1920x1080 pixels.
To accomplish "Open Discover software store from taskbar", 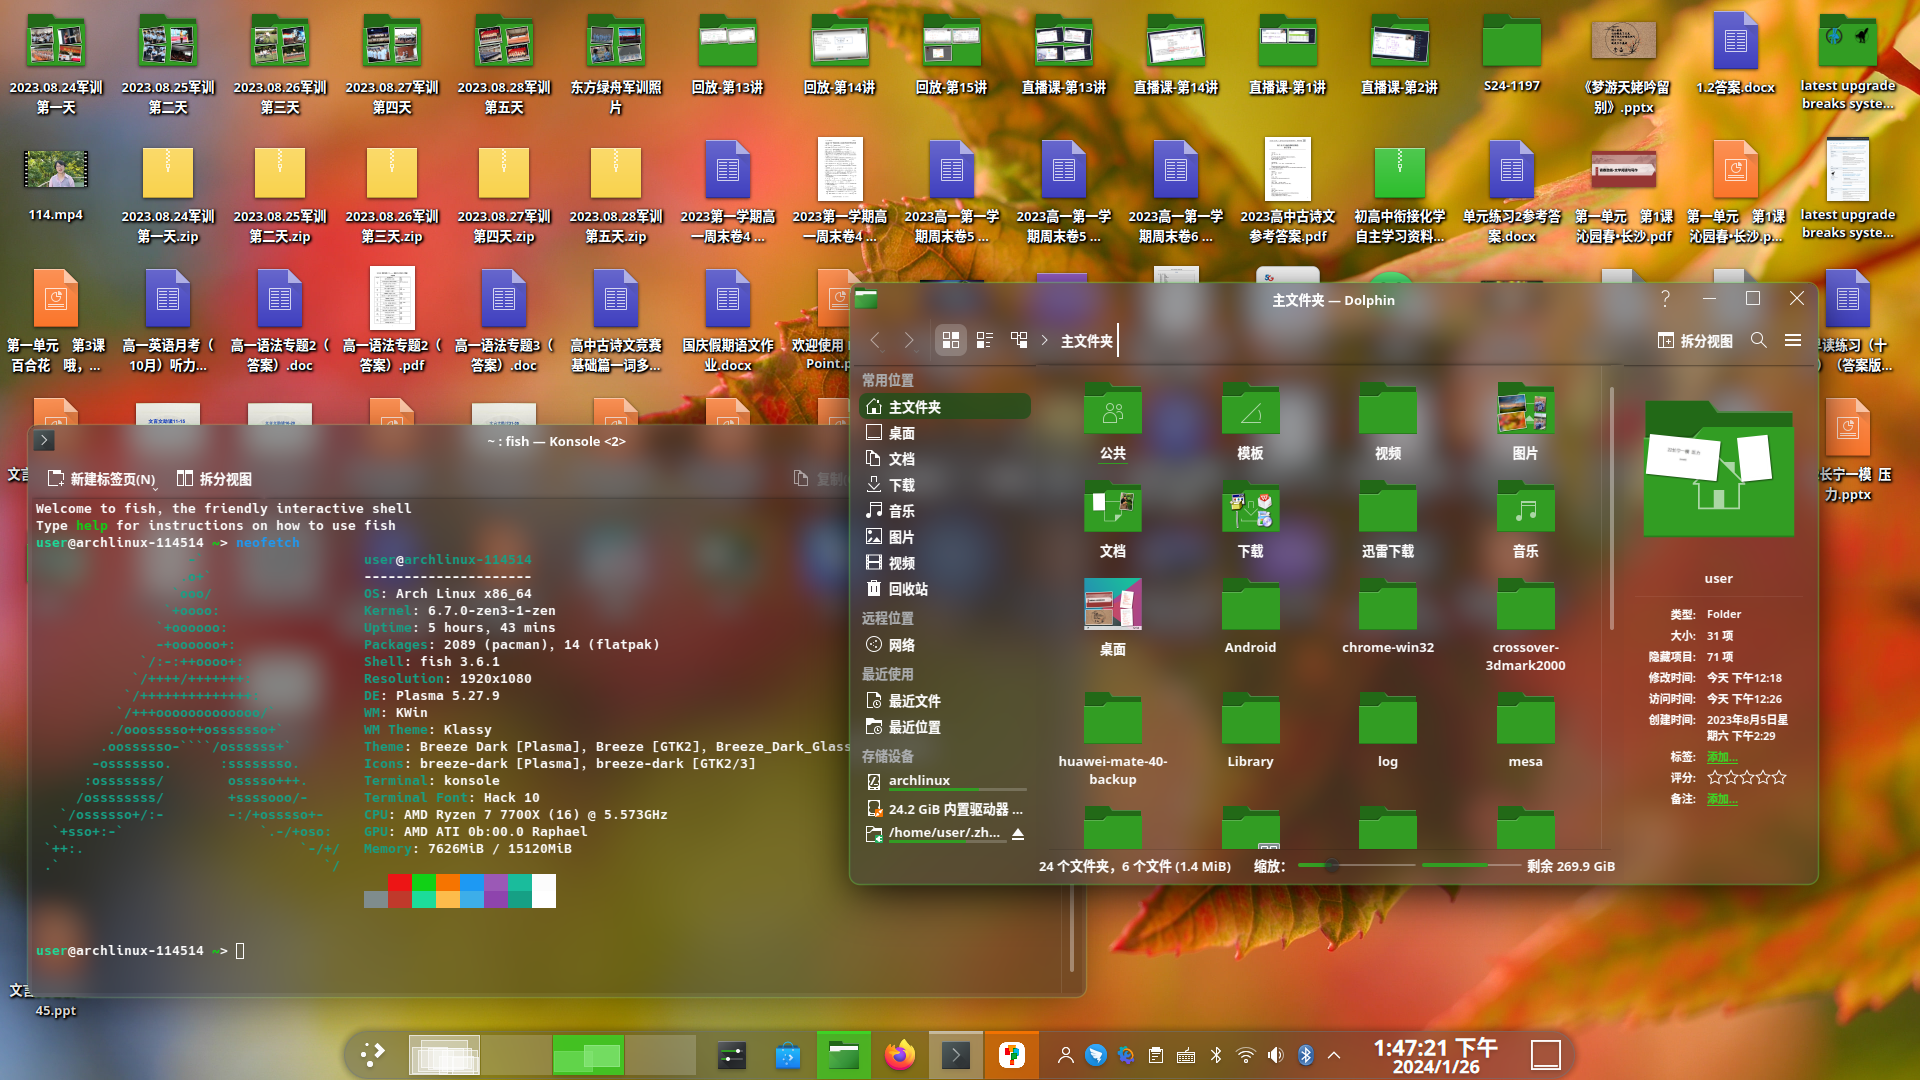I will (787, 1055).
